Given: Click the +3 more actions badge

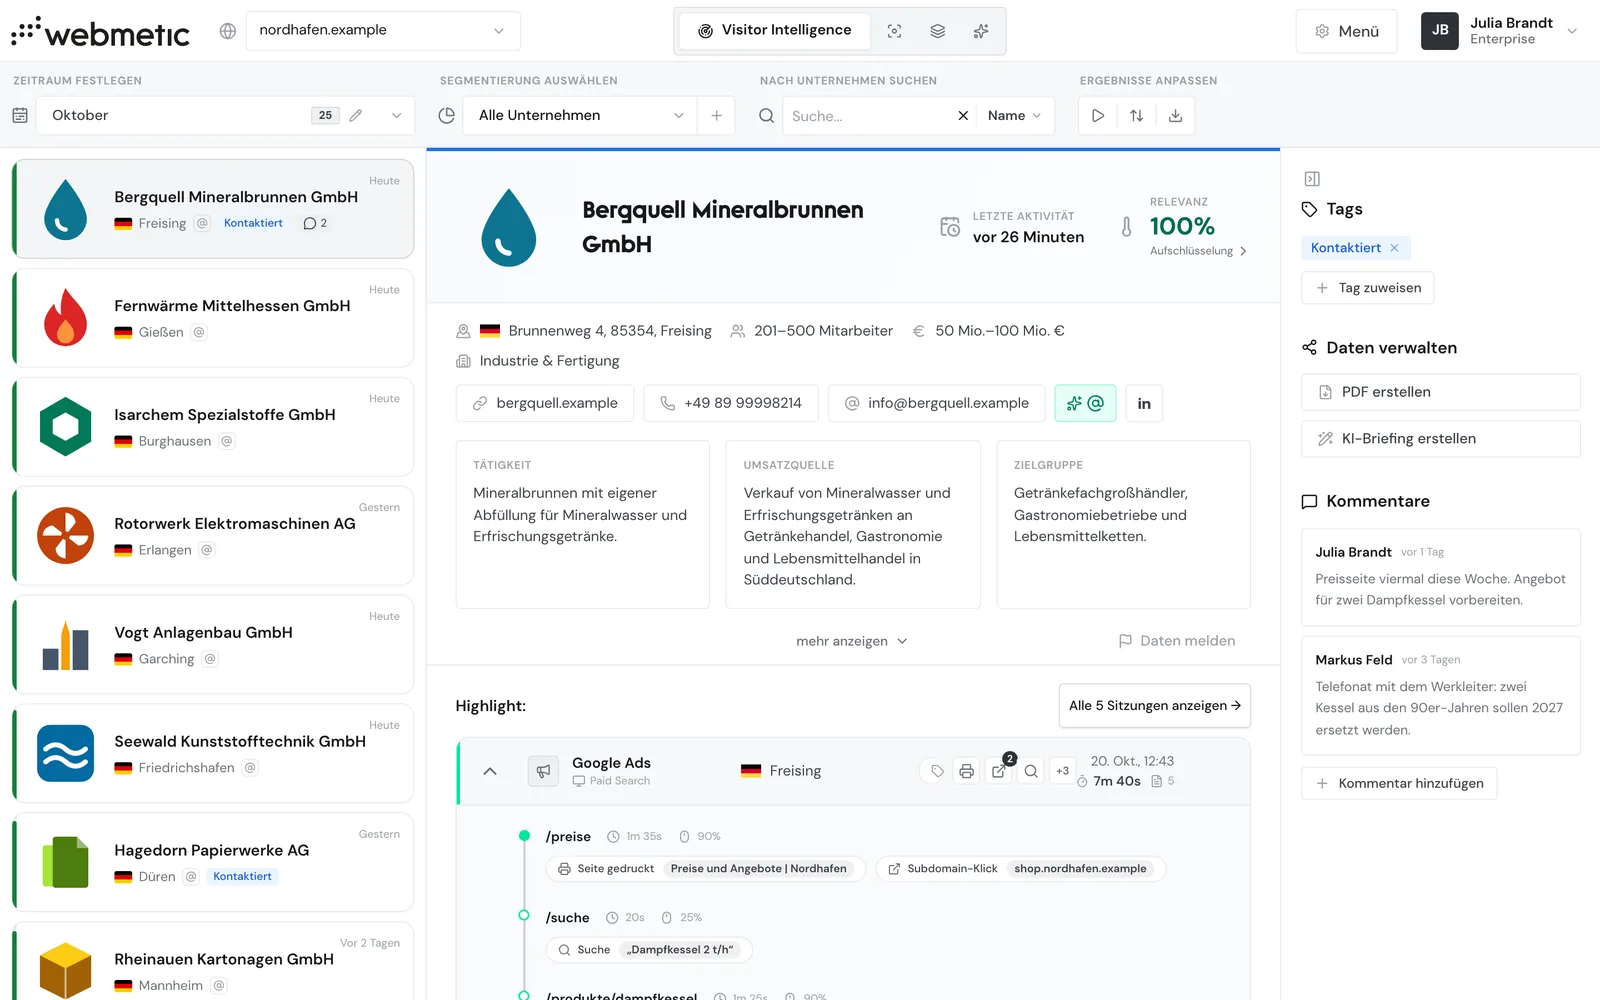Looking at the screenshot, I should click(1062, 771).
